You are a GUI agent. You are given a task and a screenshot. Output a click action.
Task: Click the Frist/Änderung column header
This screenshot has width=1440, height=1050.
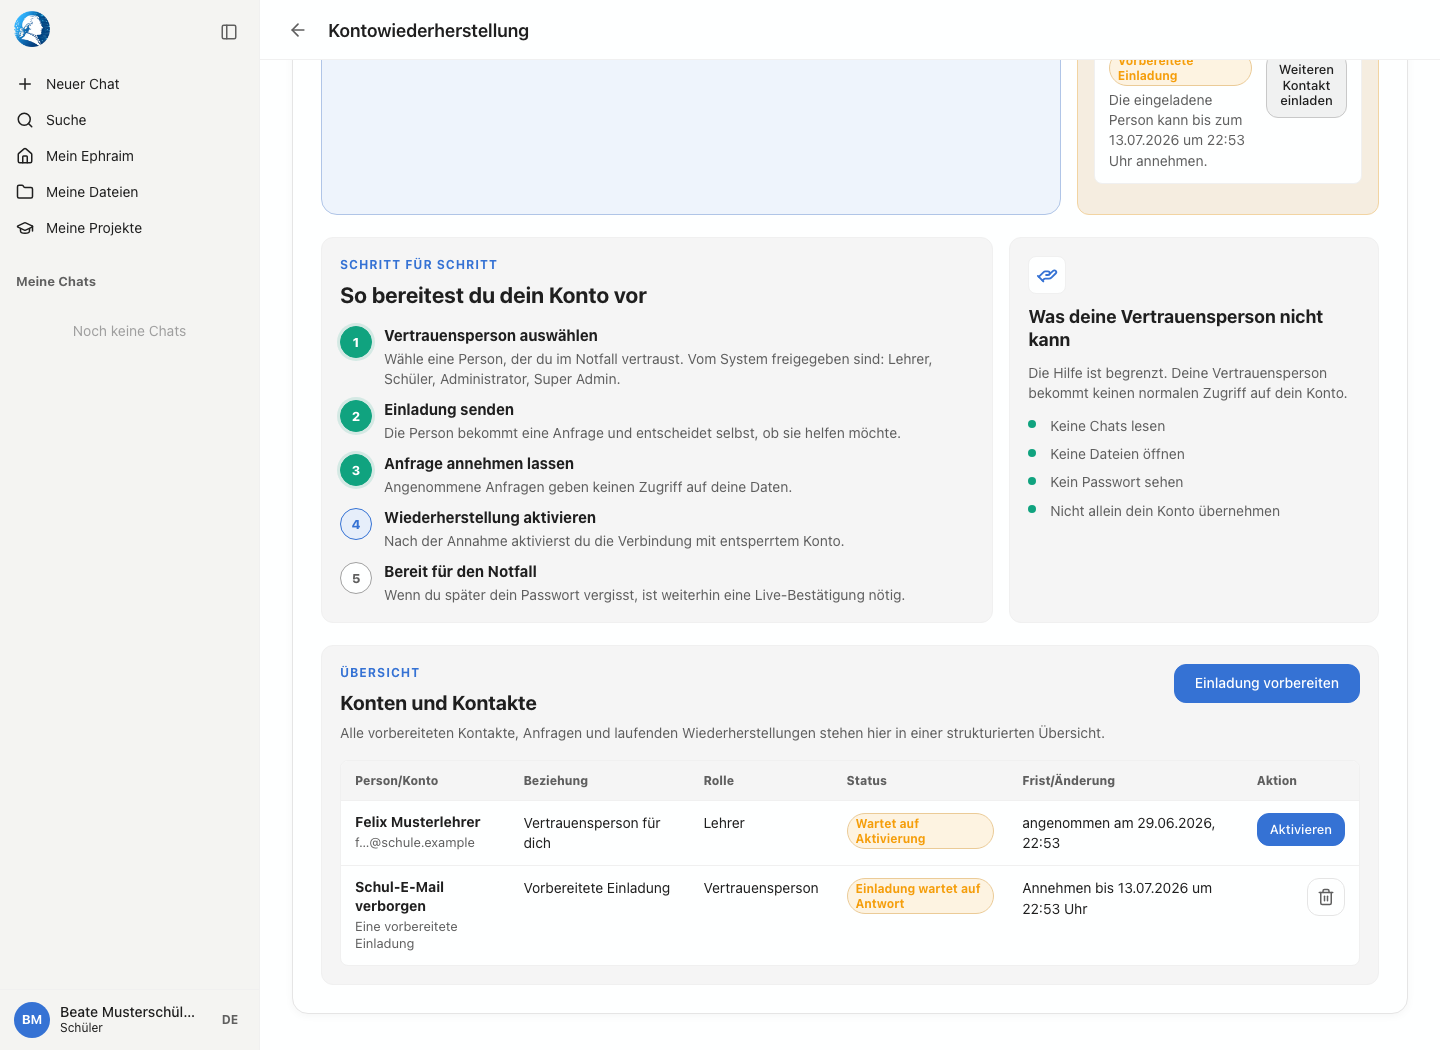tap(1068, 781)
